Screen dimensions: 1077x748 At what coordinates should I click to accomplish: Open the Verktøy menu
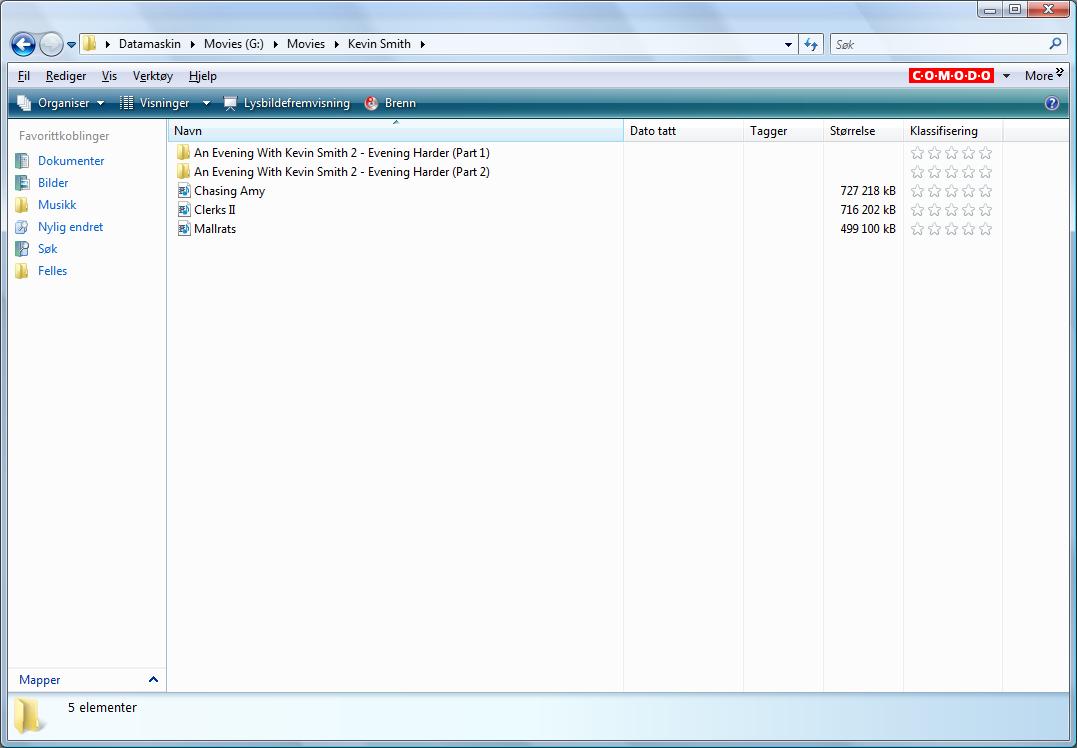click(x=152, y=76)
